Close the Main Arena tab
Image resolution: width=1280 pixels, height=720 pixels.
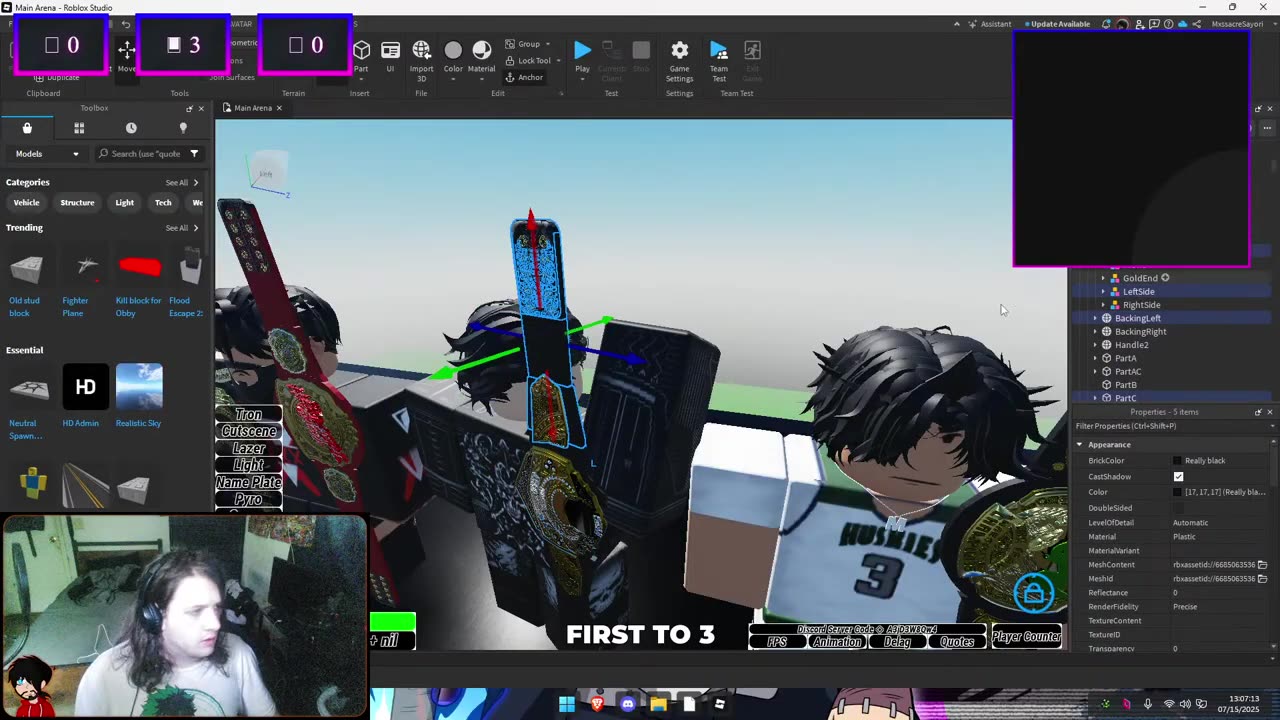coord(279,108)
